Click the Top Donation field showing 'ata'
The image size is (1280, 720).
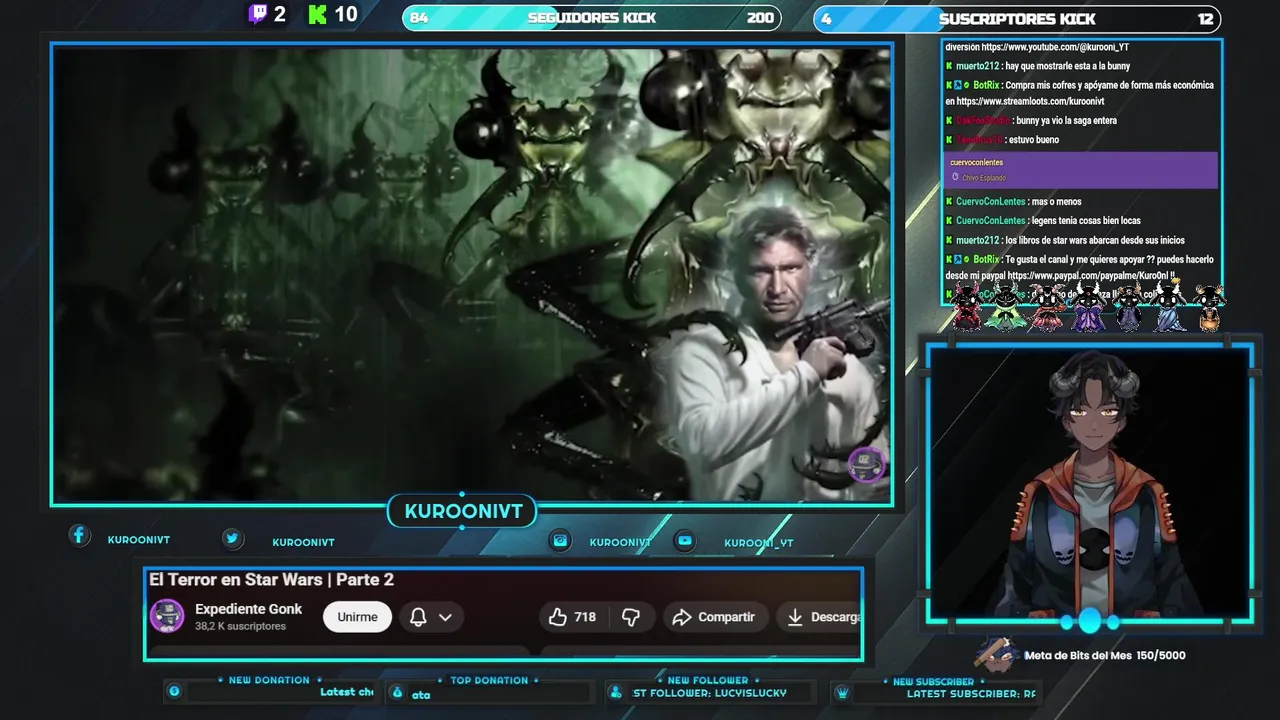tap(489, 693)
